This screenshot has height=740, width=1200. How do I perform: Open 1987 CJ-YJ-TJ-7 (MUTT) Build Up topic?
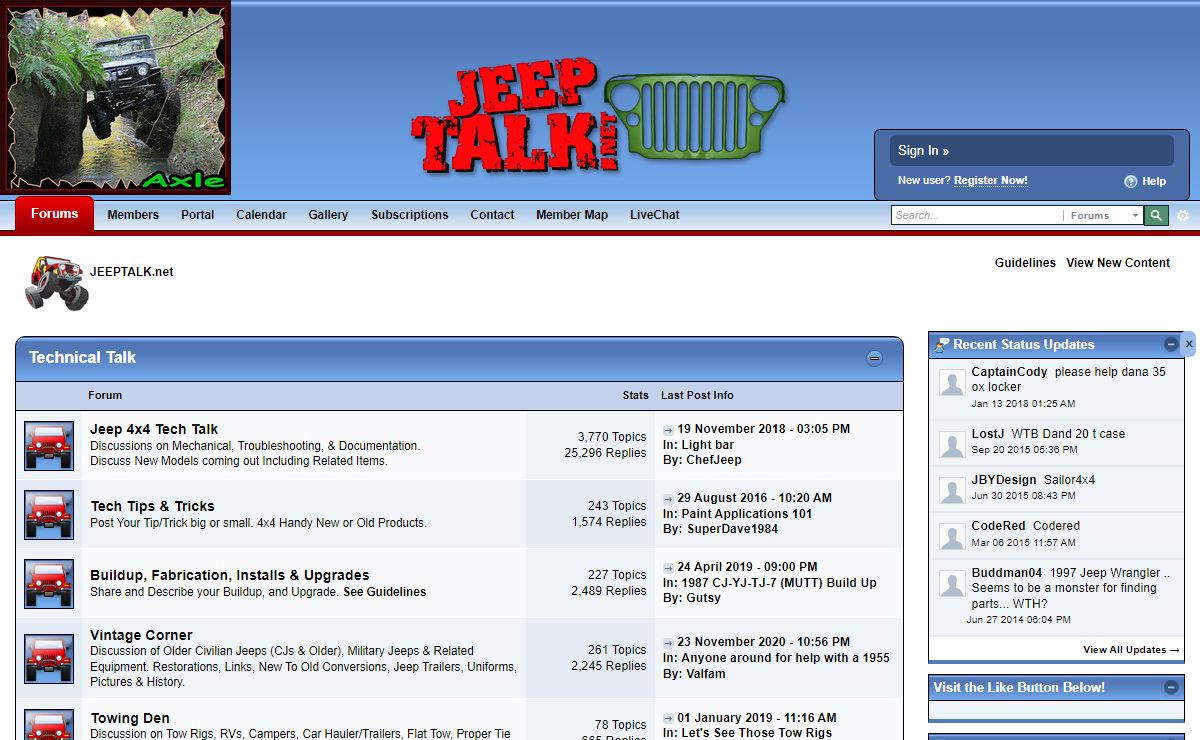click(x=779, y=583)
